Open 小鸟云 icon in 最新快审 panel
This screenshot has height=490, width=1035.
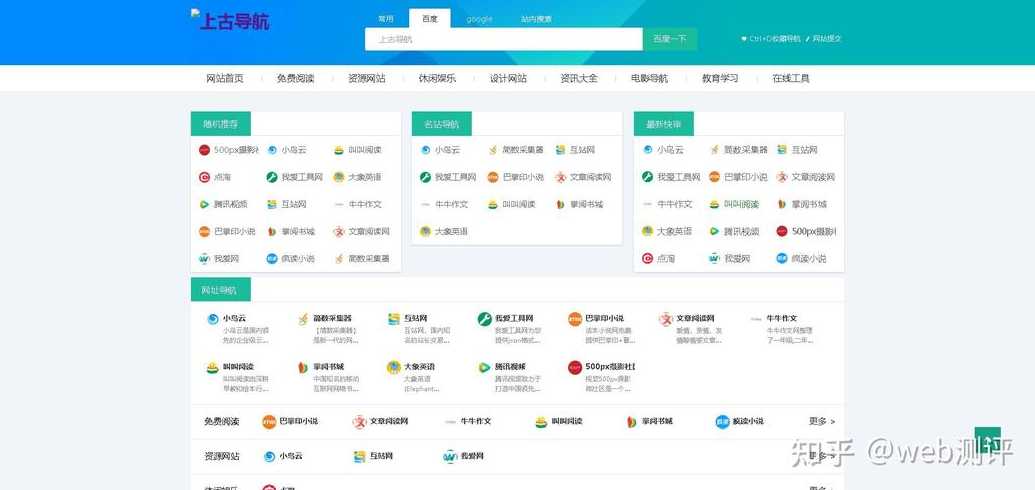point(648,150)
